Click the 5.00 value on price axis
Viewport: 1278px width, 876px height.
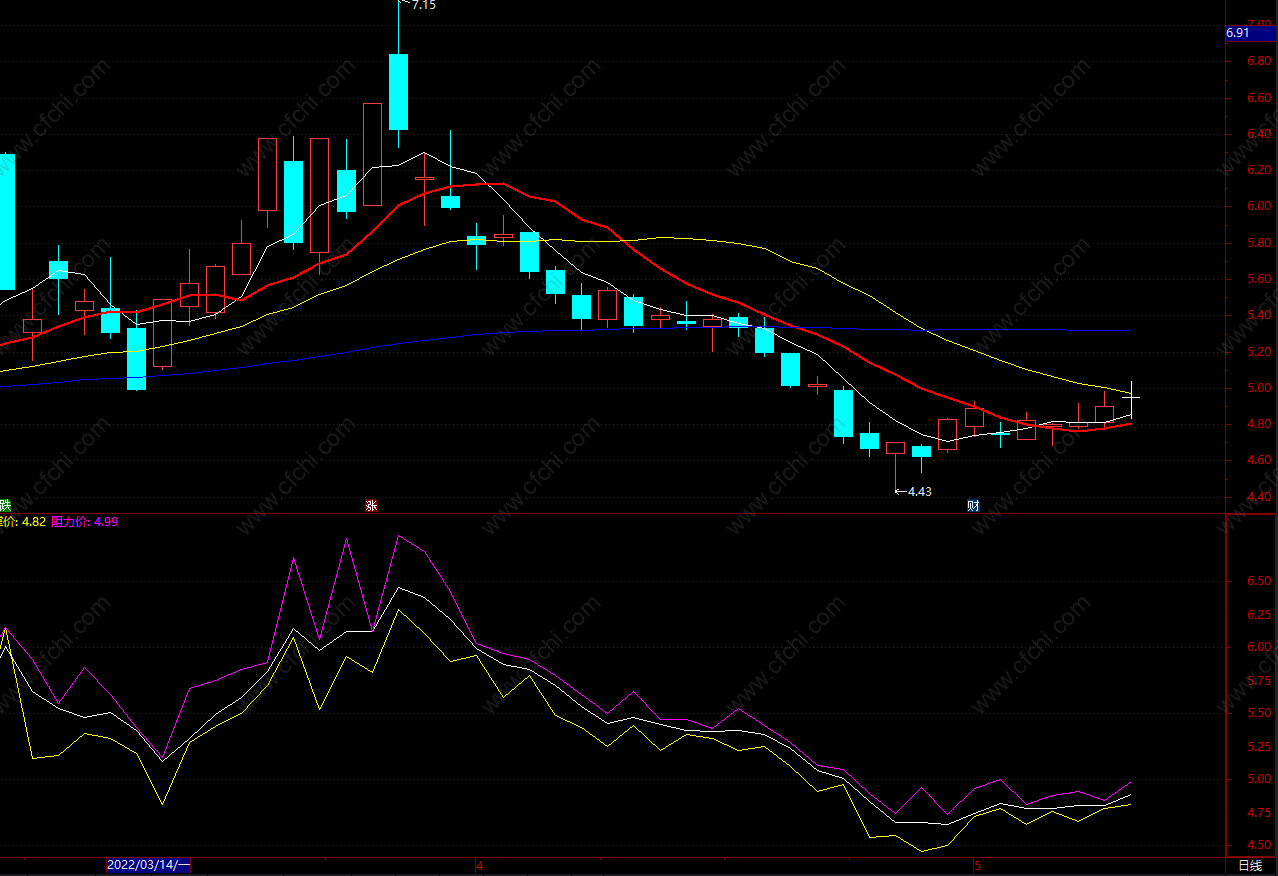tap(1258, 388)
